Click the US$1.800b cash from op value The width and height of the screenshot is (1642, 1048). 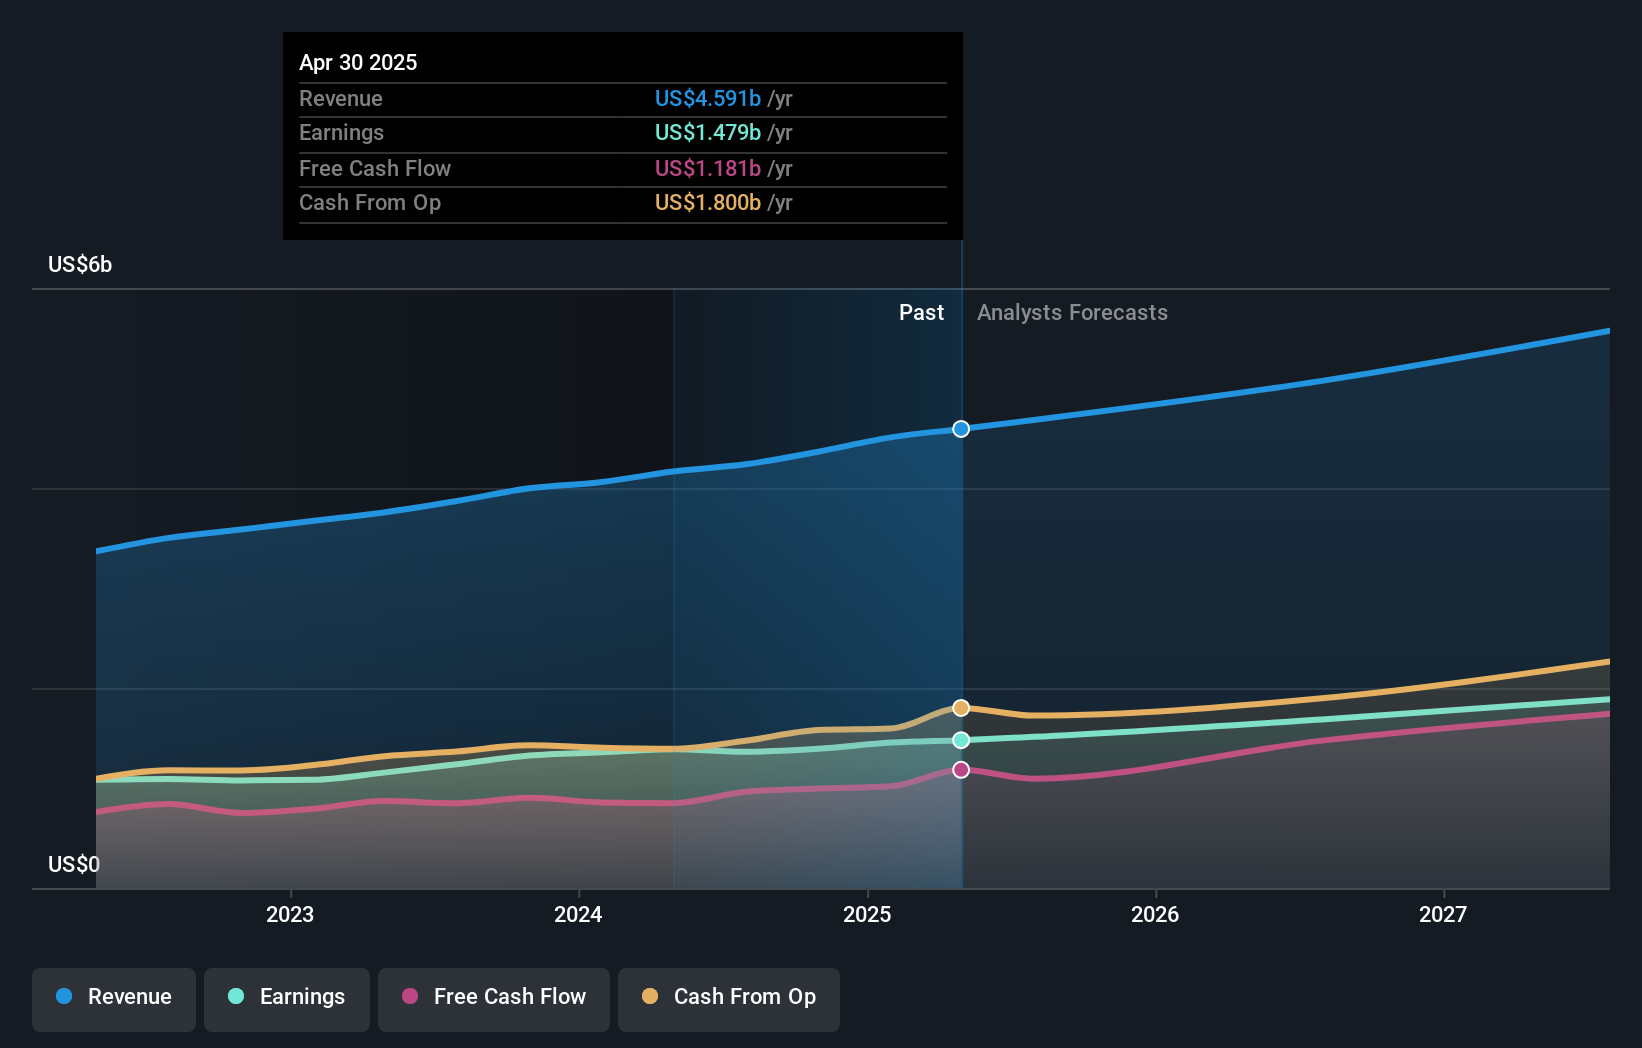tap(708, 202)
